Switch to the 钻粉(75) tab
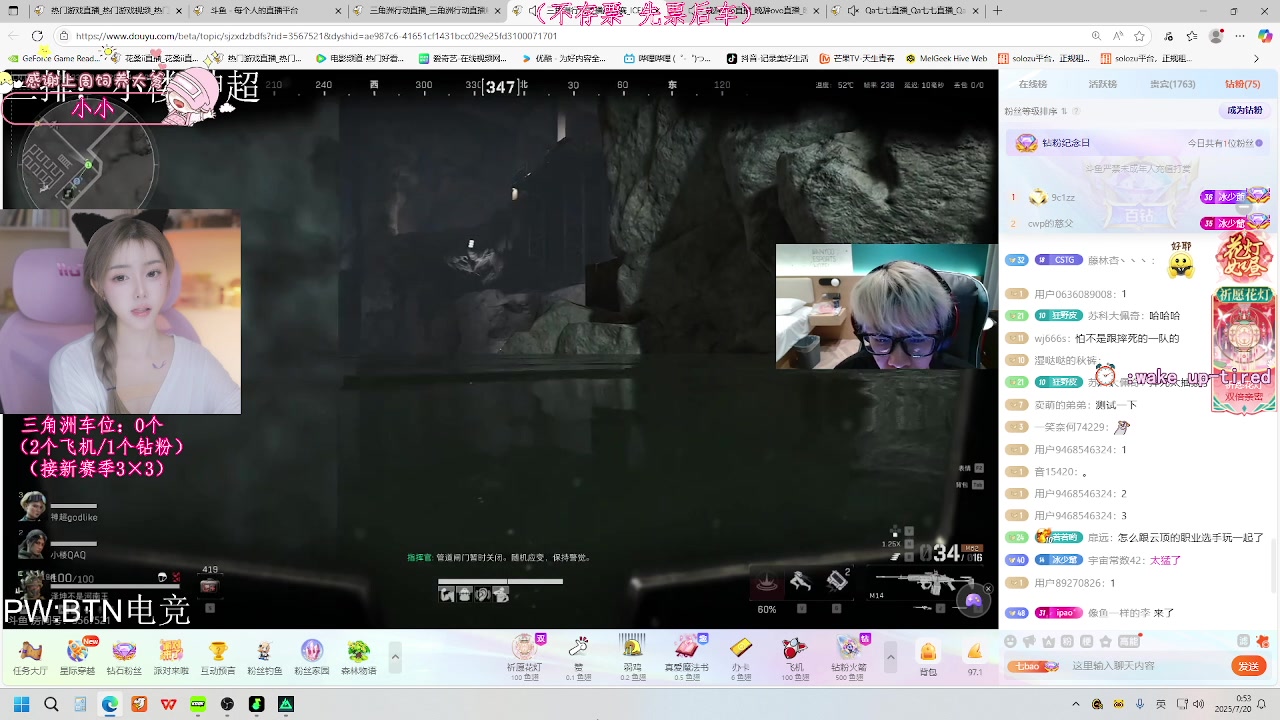This screenshot has height=720, width=1280. pos(1242,85)
